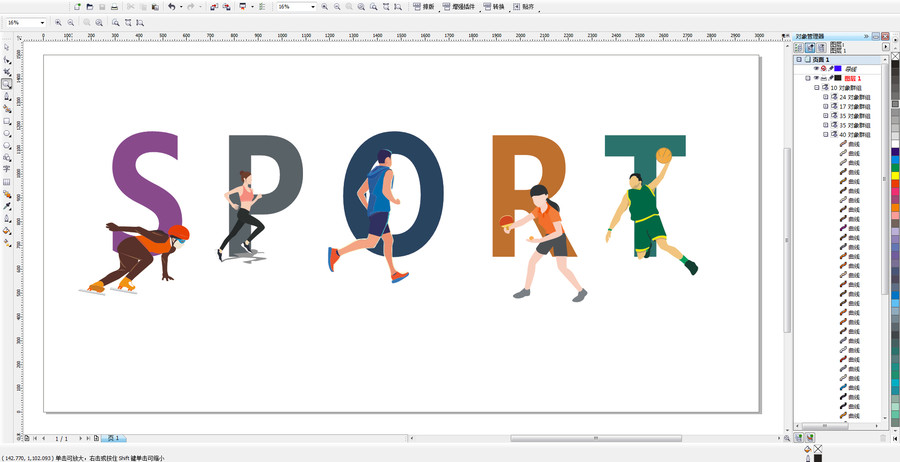Go to previous page arrow
The image size is (900, 462).
click(44, 438)
